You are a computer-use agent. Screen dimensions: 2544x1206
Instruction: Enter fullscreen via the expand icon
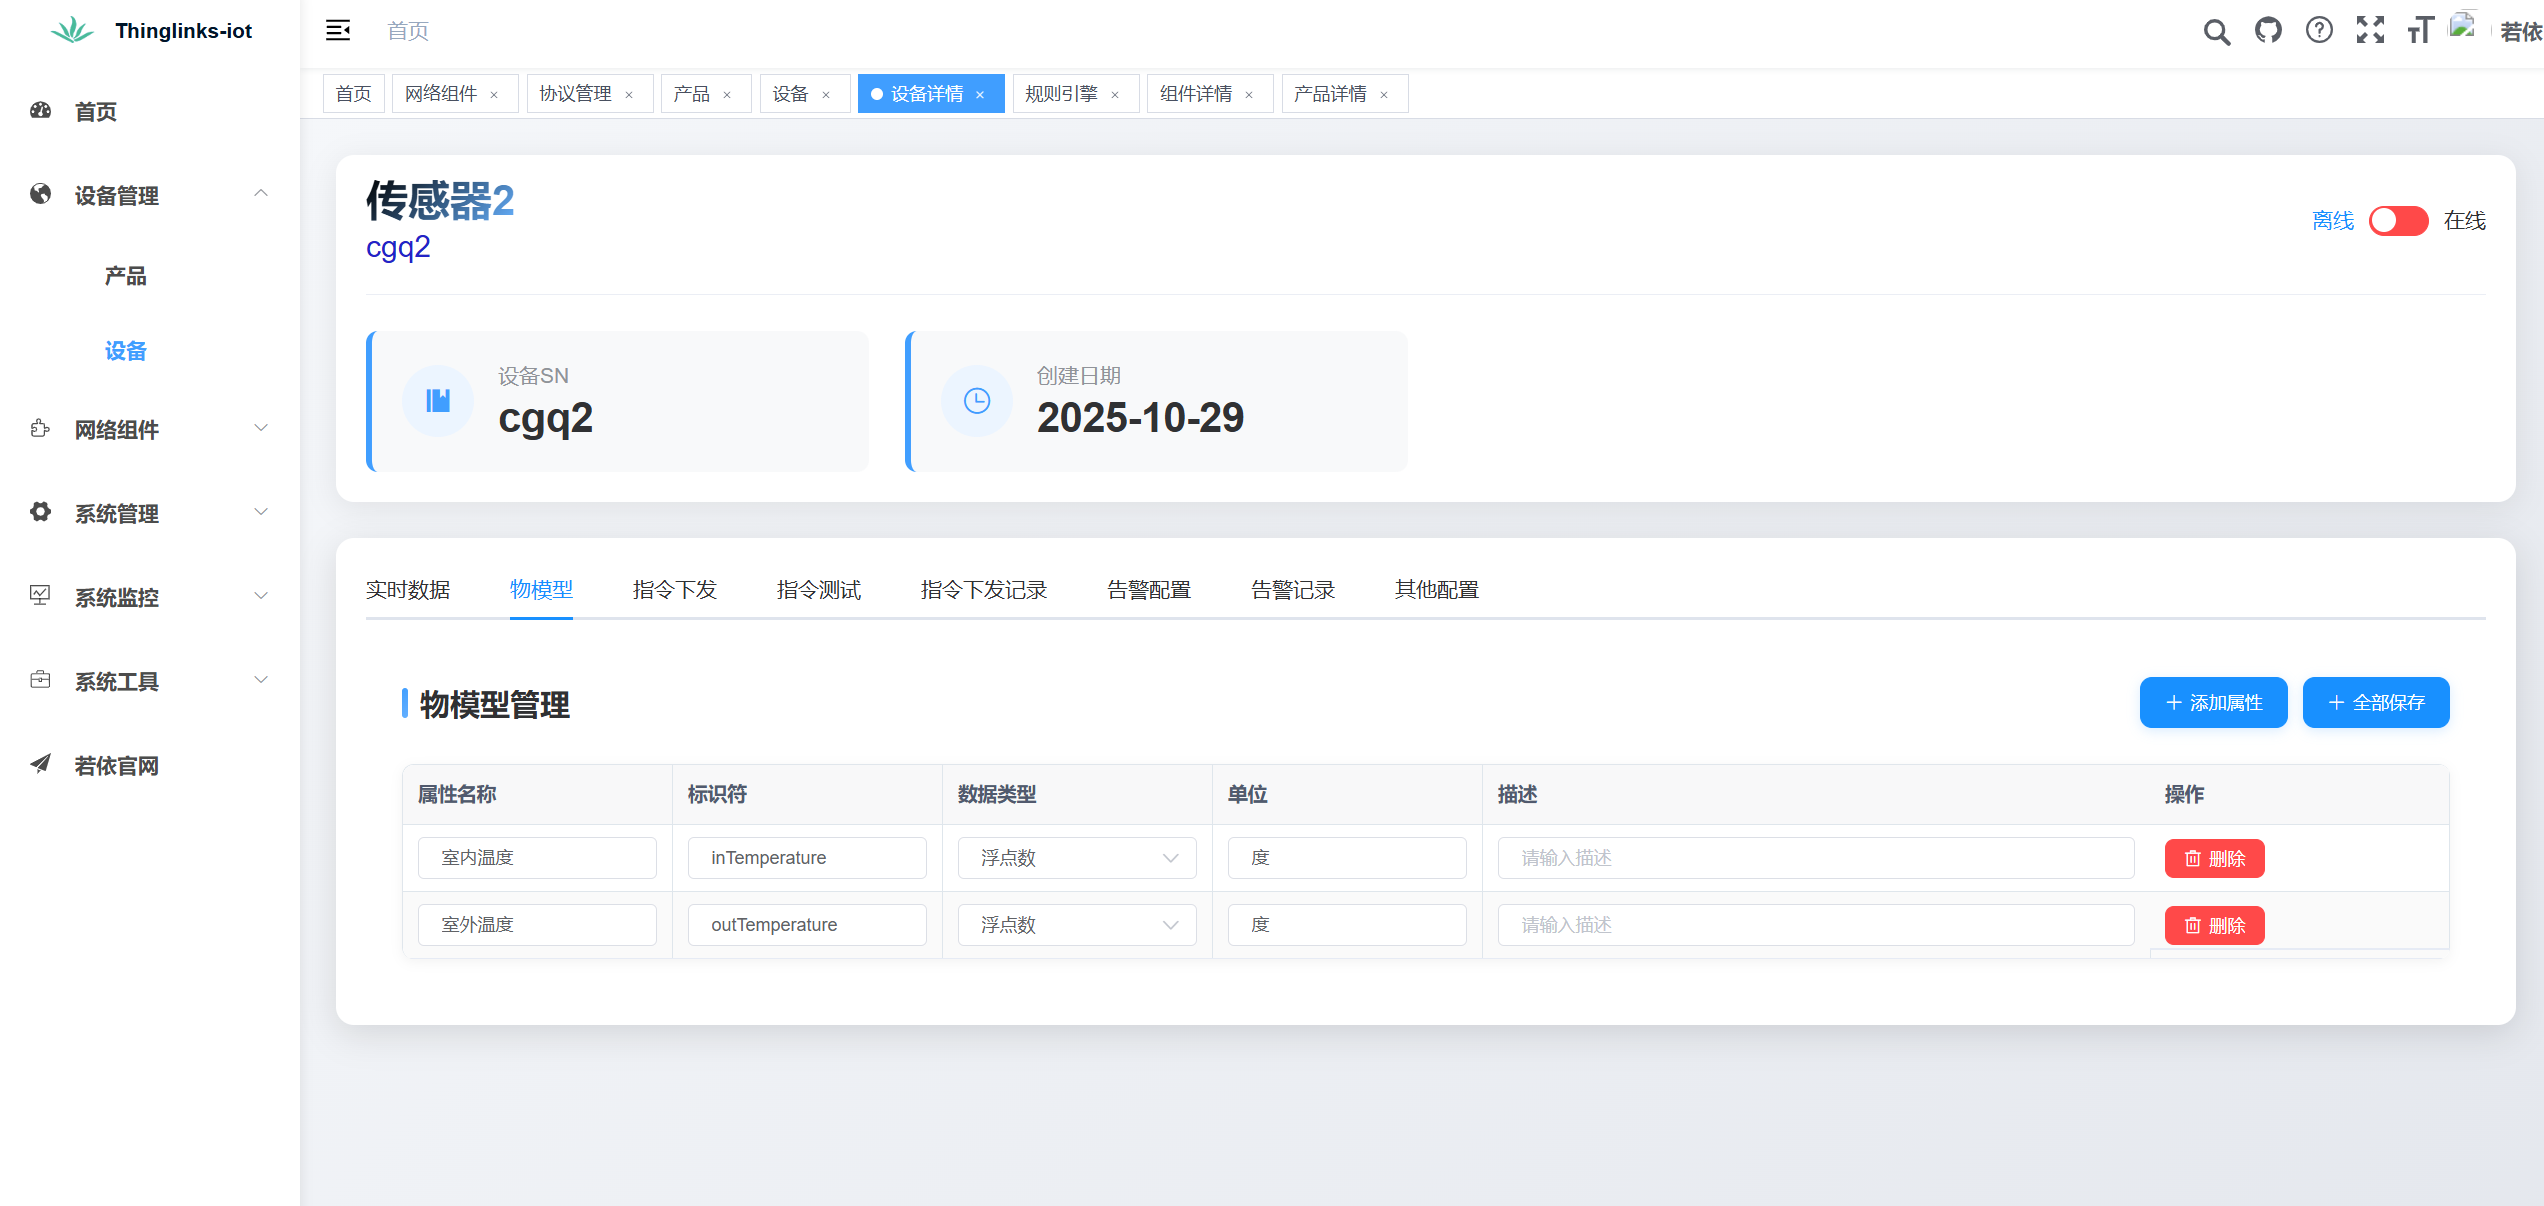(x=2370, y=31)
